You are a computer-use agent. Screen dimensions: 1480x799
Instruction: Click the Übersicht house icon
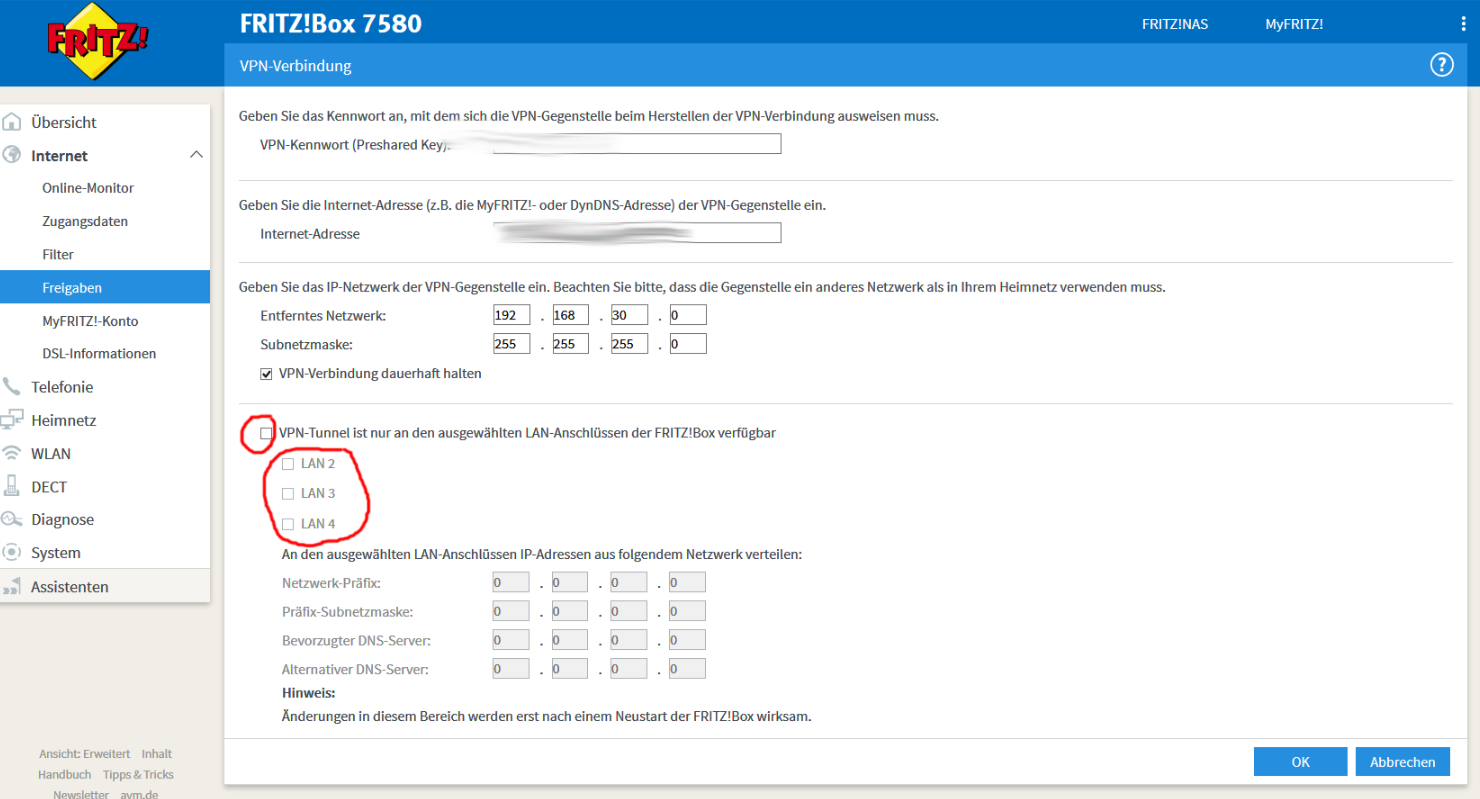coord(12,122)
